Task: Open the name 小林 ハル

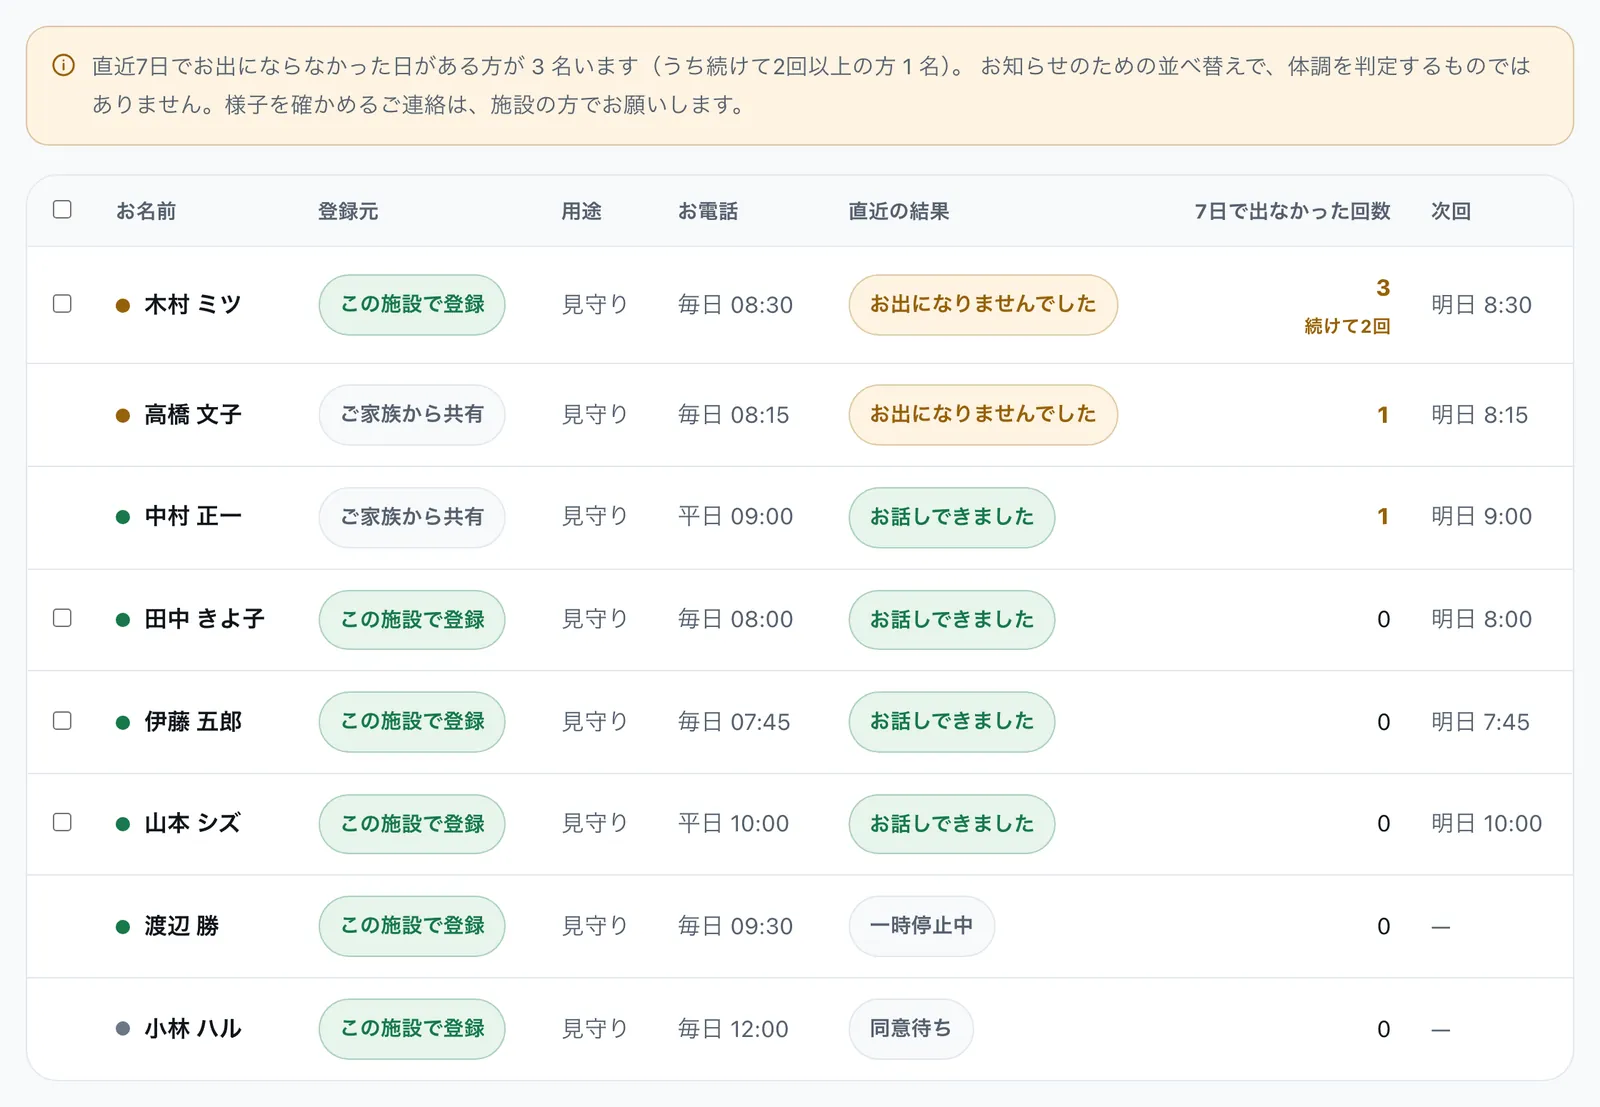Action: (193, 1029)
